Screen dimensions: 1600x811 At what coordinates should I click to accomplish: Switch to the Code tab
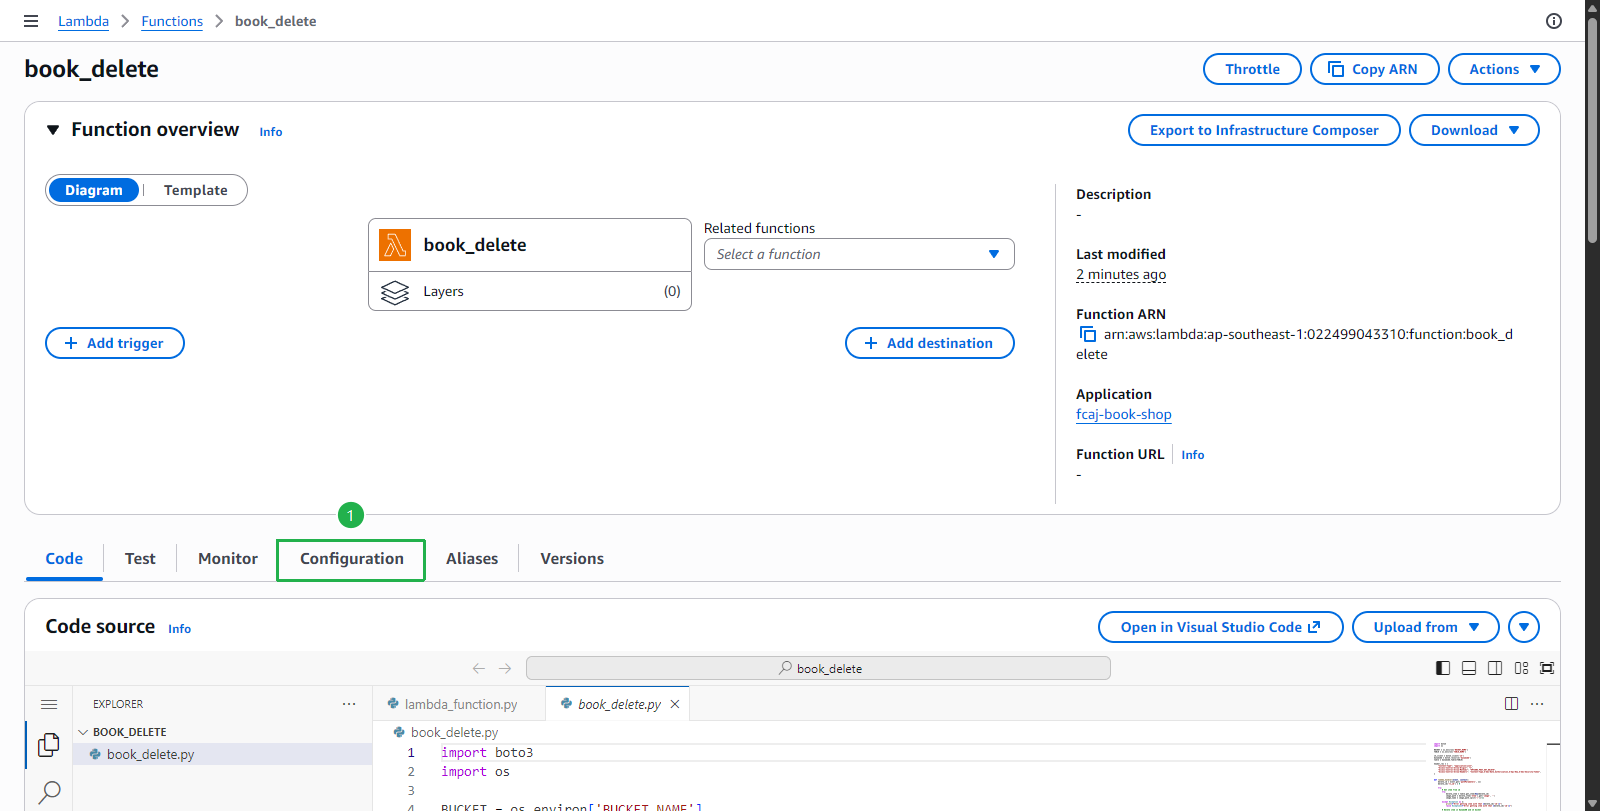point(64,559)
